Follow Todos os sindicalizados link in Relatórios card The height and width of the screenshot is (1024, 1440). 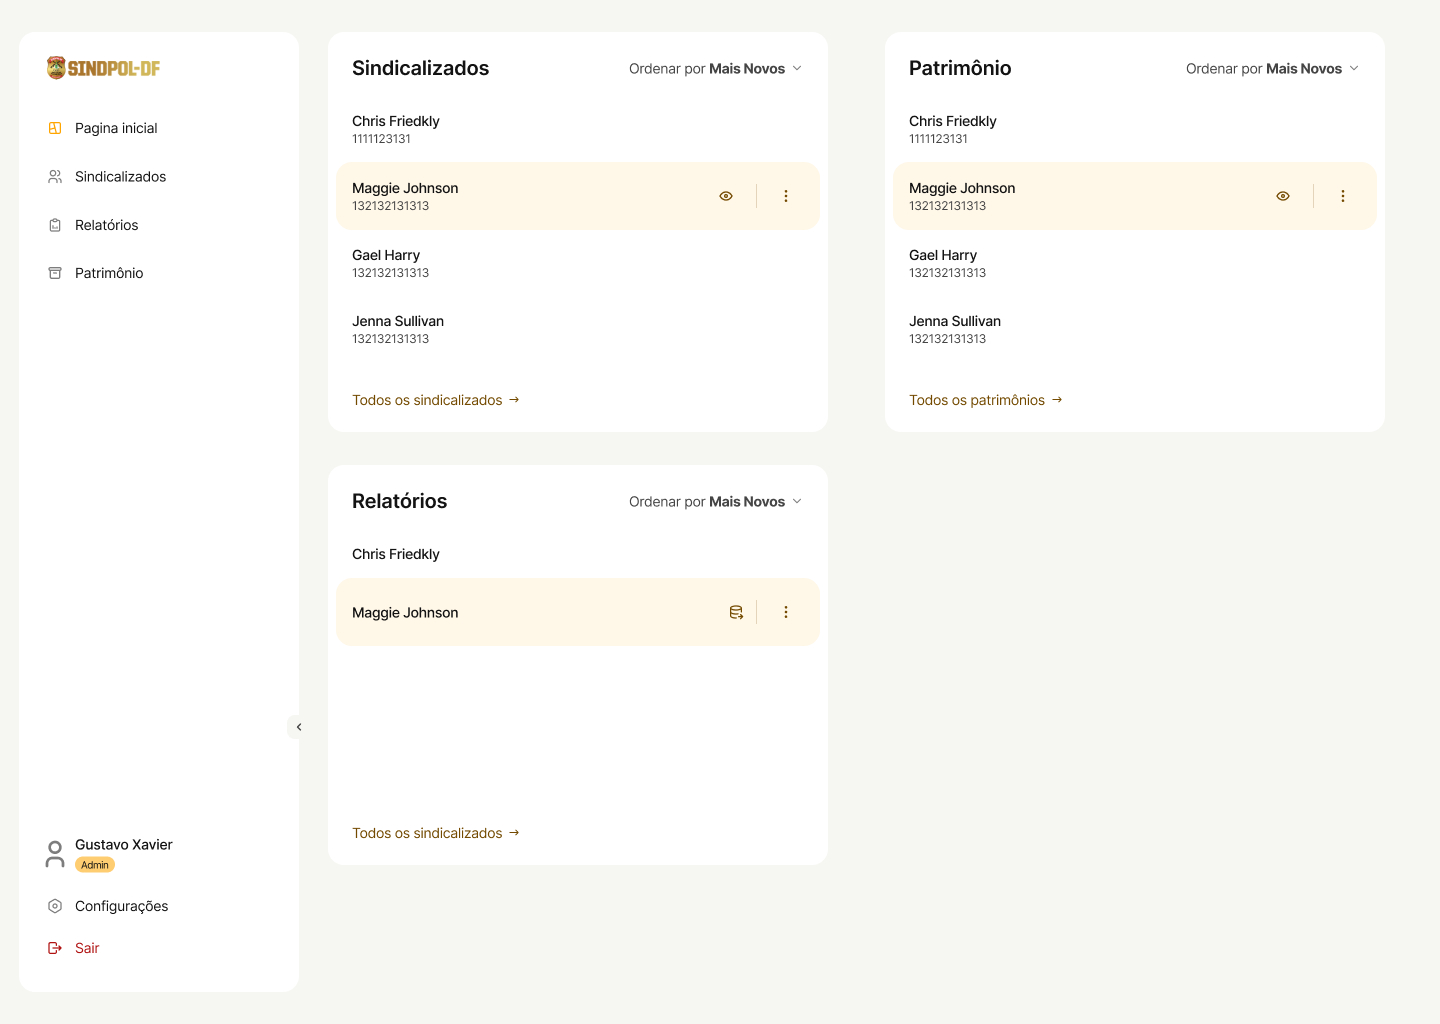436,833
